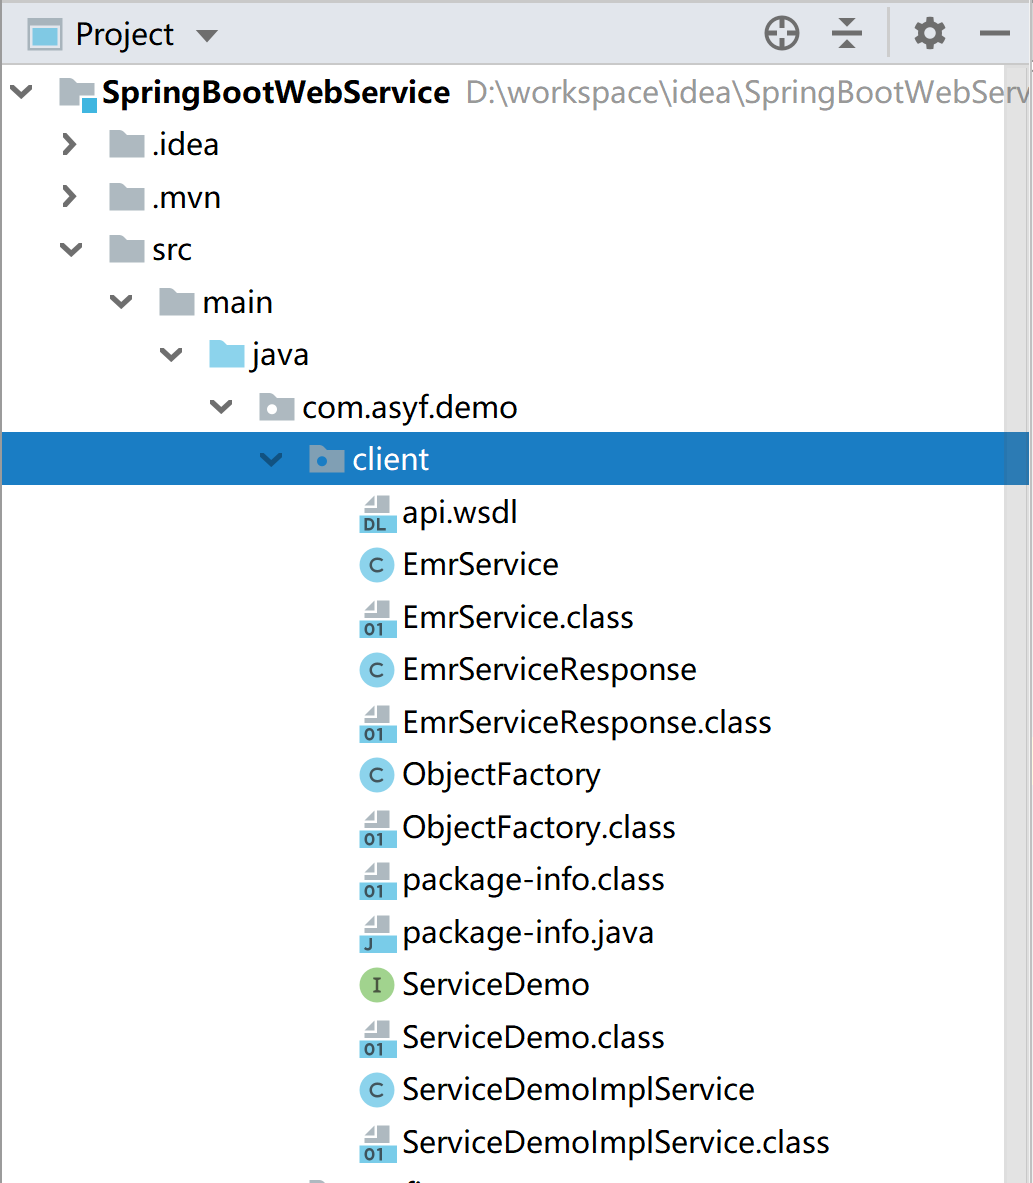1033x1183 pixels.
Task: Click the EmrService class file icon
Action: point(376,617)
